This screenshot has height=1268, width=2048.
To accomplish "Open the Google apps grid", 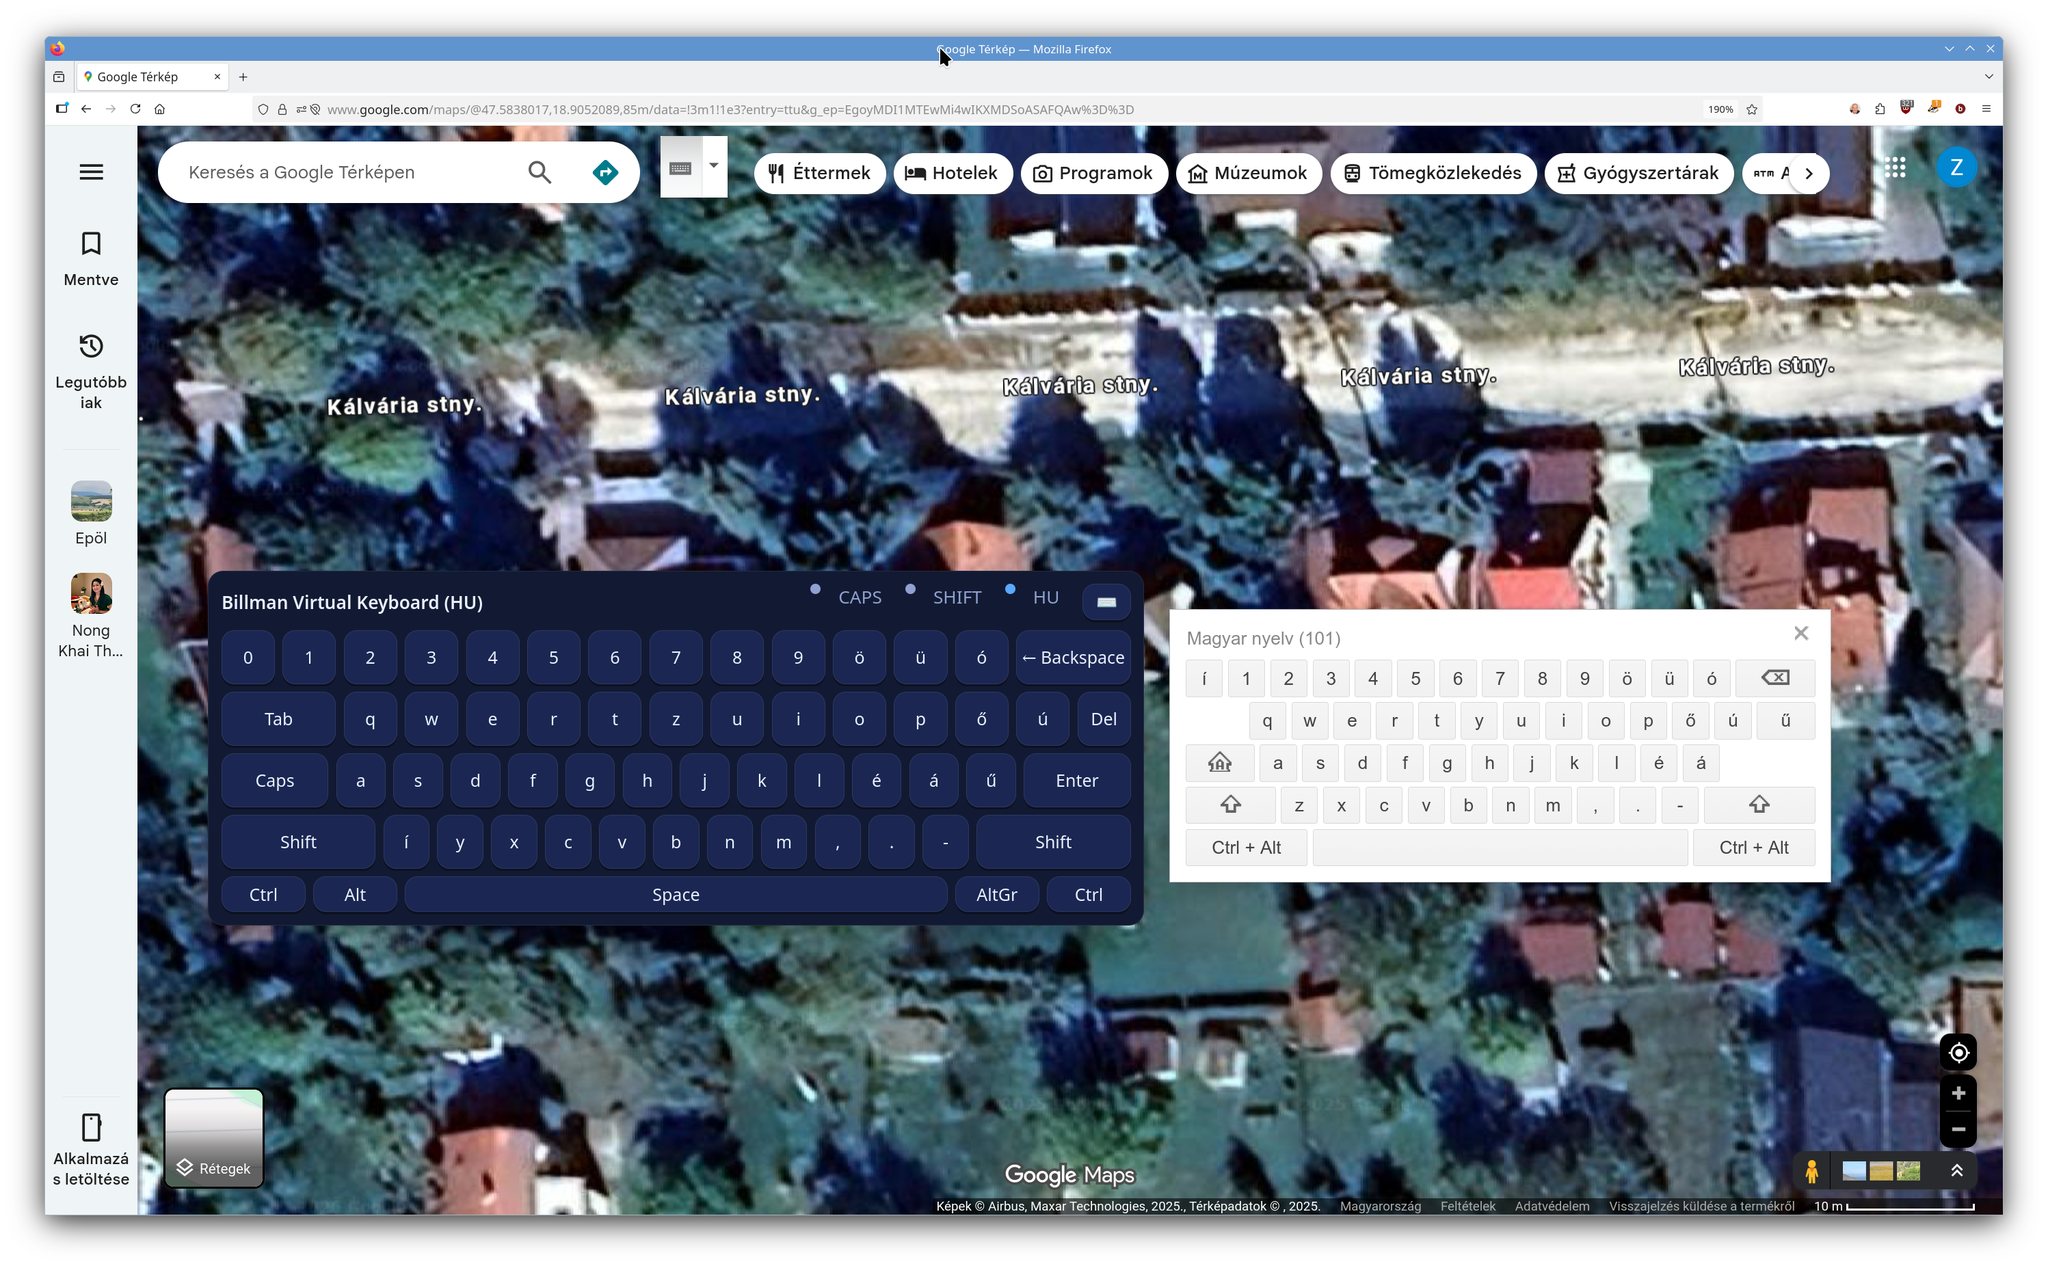I will pyautogui.click(x=1895, y=168).
